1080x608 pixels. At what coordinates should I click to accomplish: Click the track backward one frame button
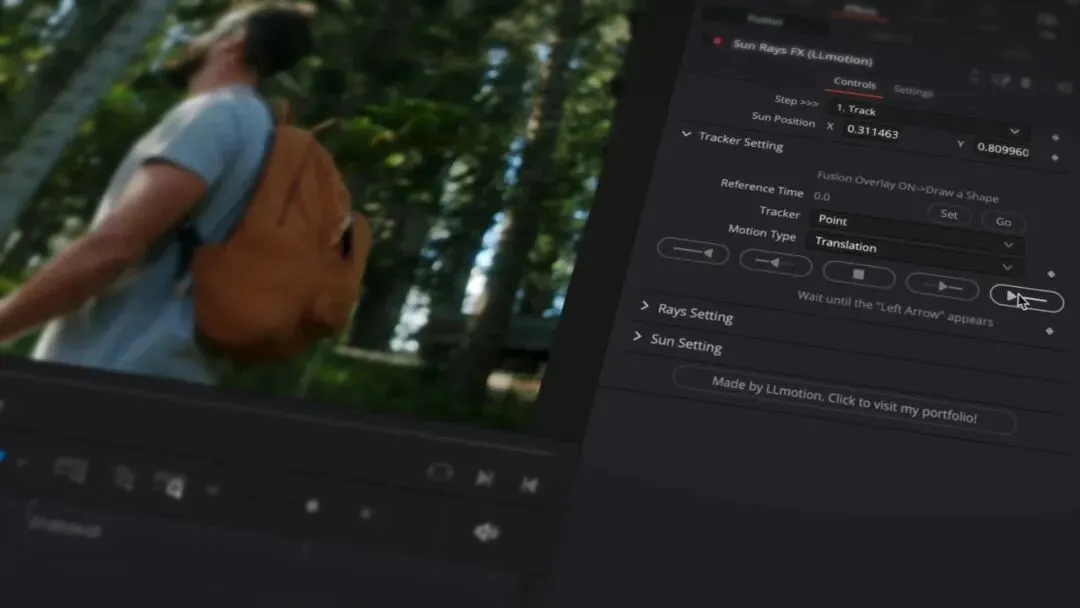776,262
